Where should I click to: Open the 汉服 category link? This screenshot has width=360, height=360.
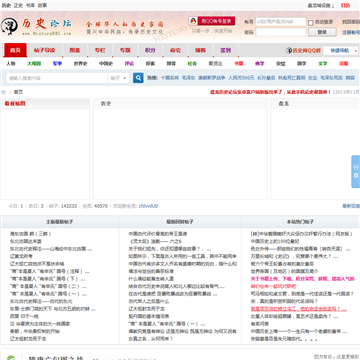point(343,64)
